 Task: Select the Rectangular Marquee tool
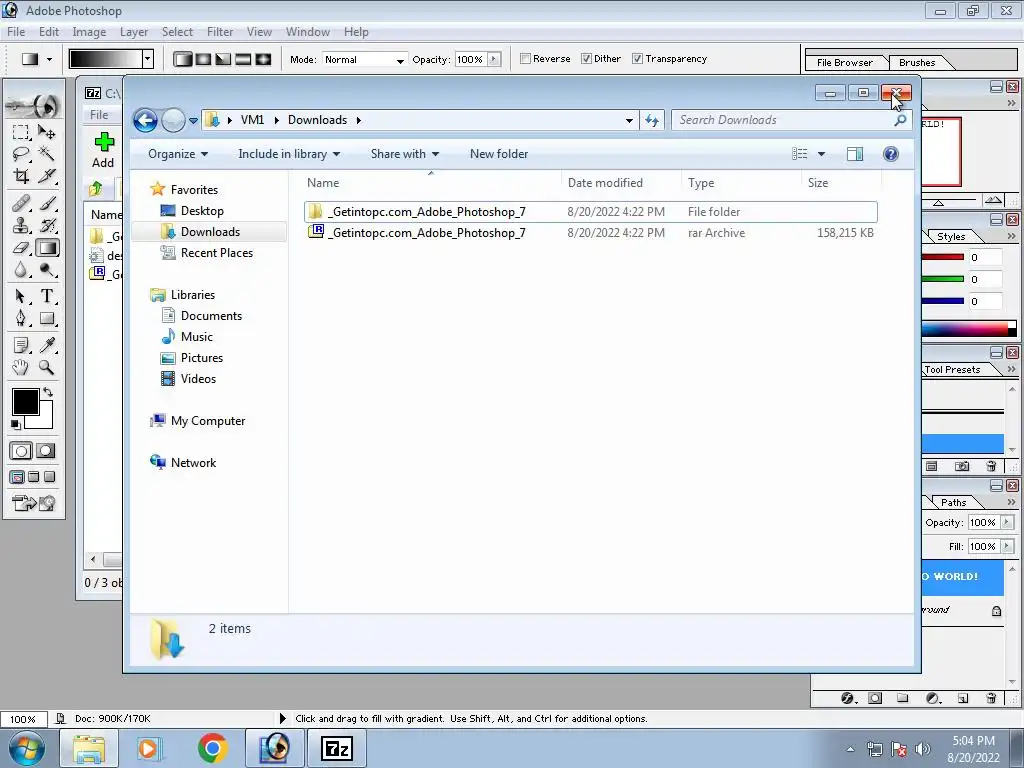[21, 133]
